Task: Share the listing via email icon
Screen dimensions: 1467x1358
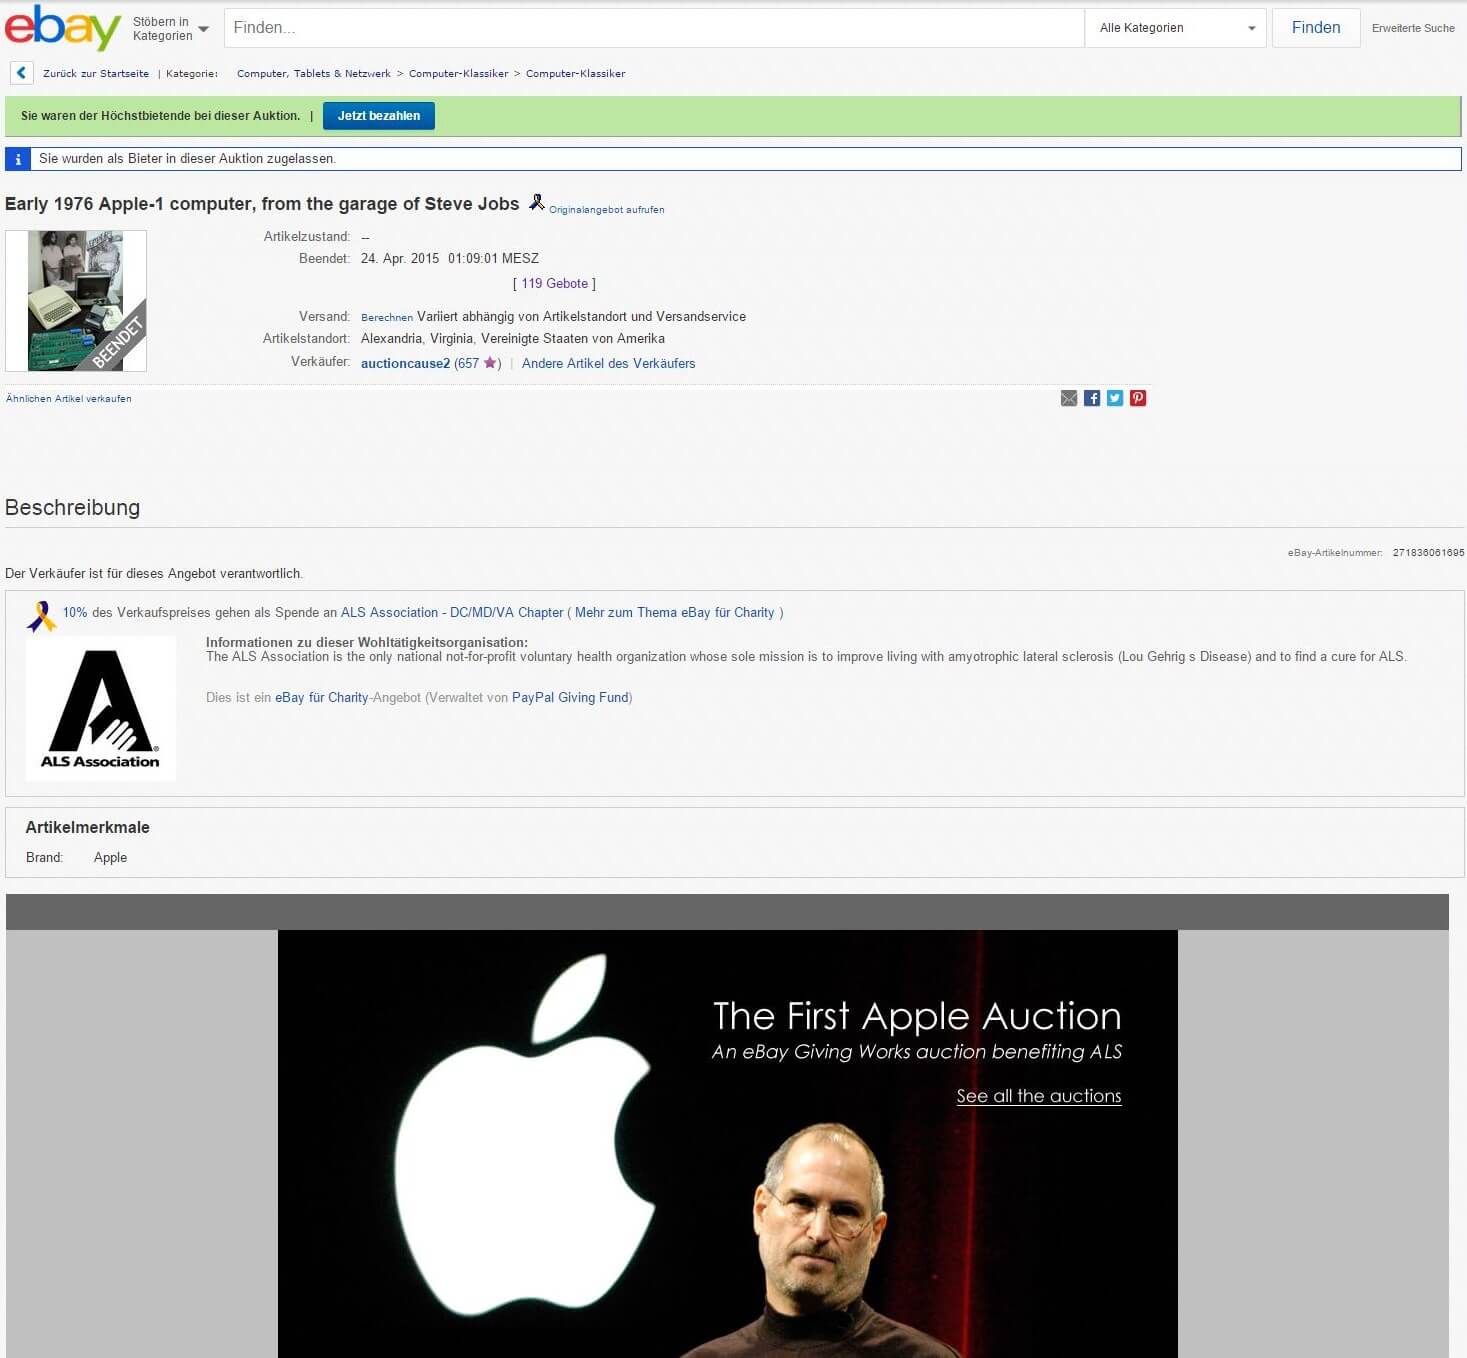Action: (1069, 398)
